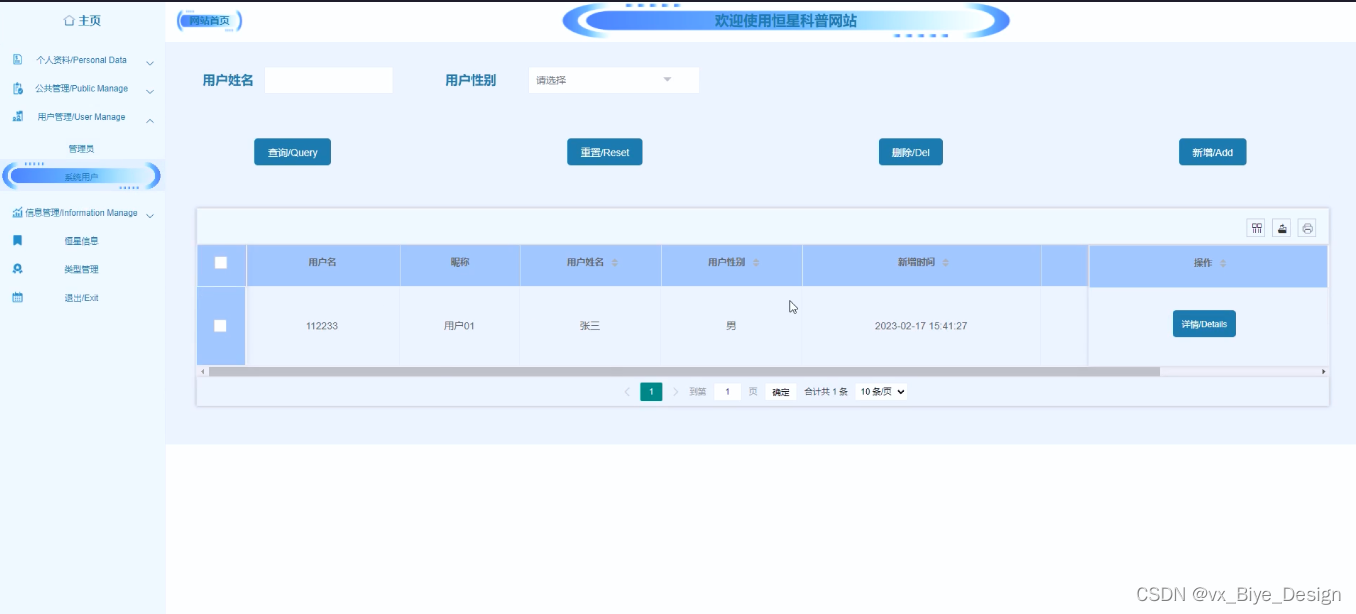Check the row checkbox for user 112233
Screen dimensions: 1356x614
click(221, 326)
